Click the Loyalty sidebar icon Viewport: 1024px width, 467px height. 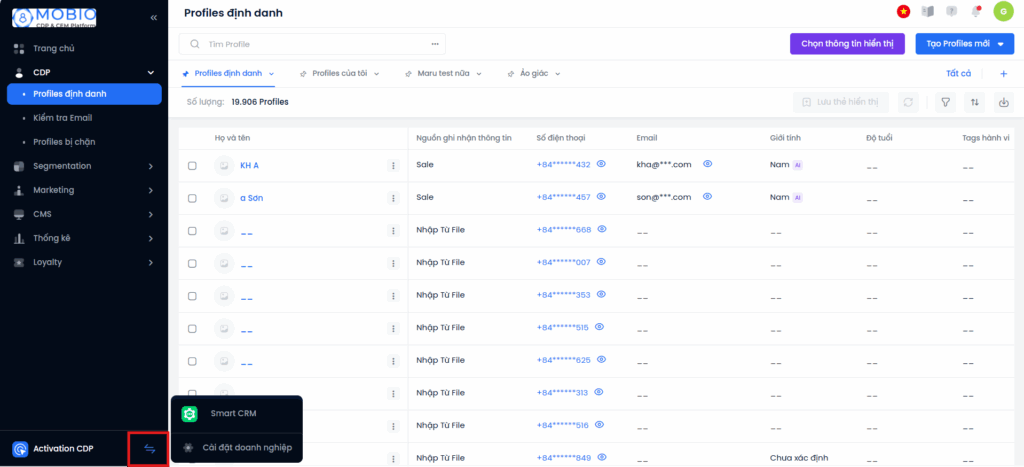19,263
